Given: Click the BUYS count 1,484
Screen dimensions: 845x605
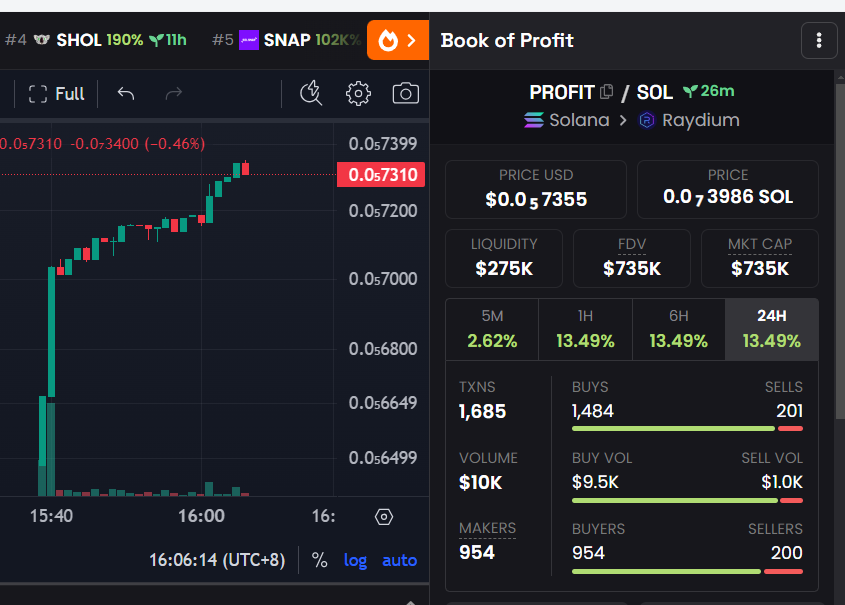Looking at the screenshot, I should (x=593, y=412).
